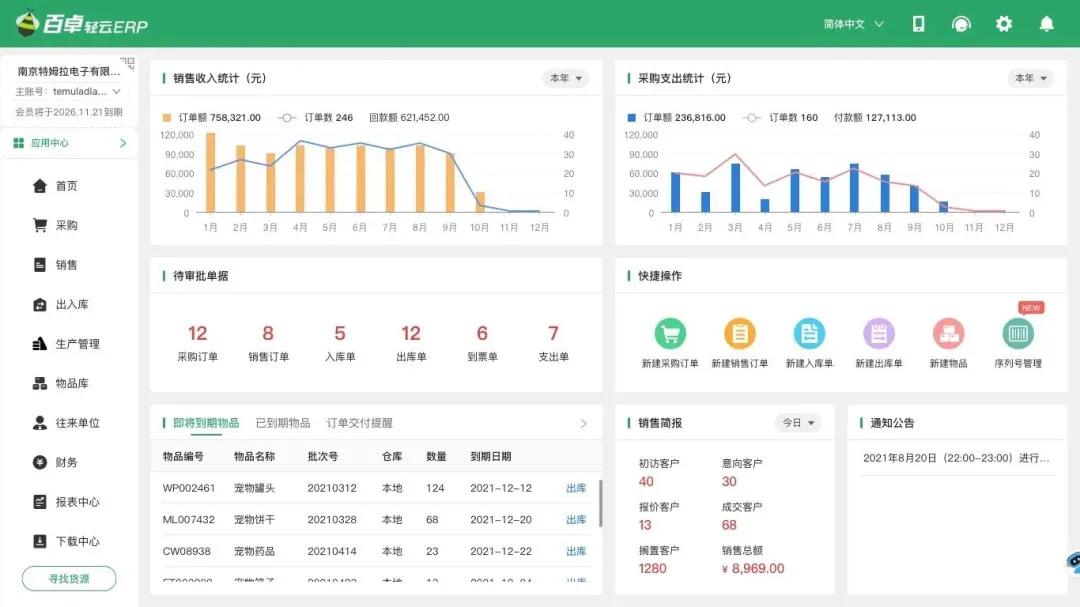Screen dimensions: 1080x607
Task: Open 序列号管理 barcode icon
Action: (1018, 333)
